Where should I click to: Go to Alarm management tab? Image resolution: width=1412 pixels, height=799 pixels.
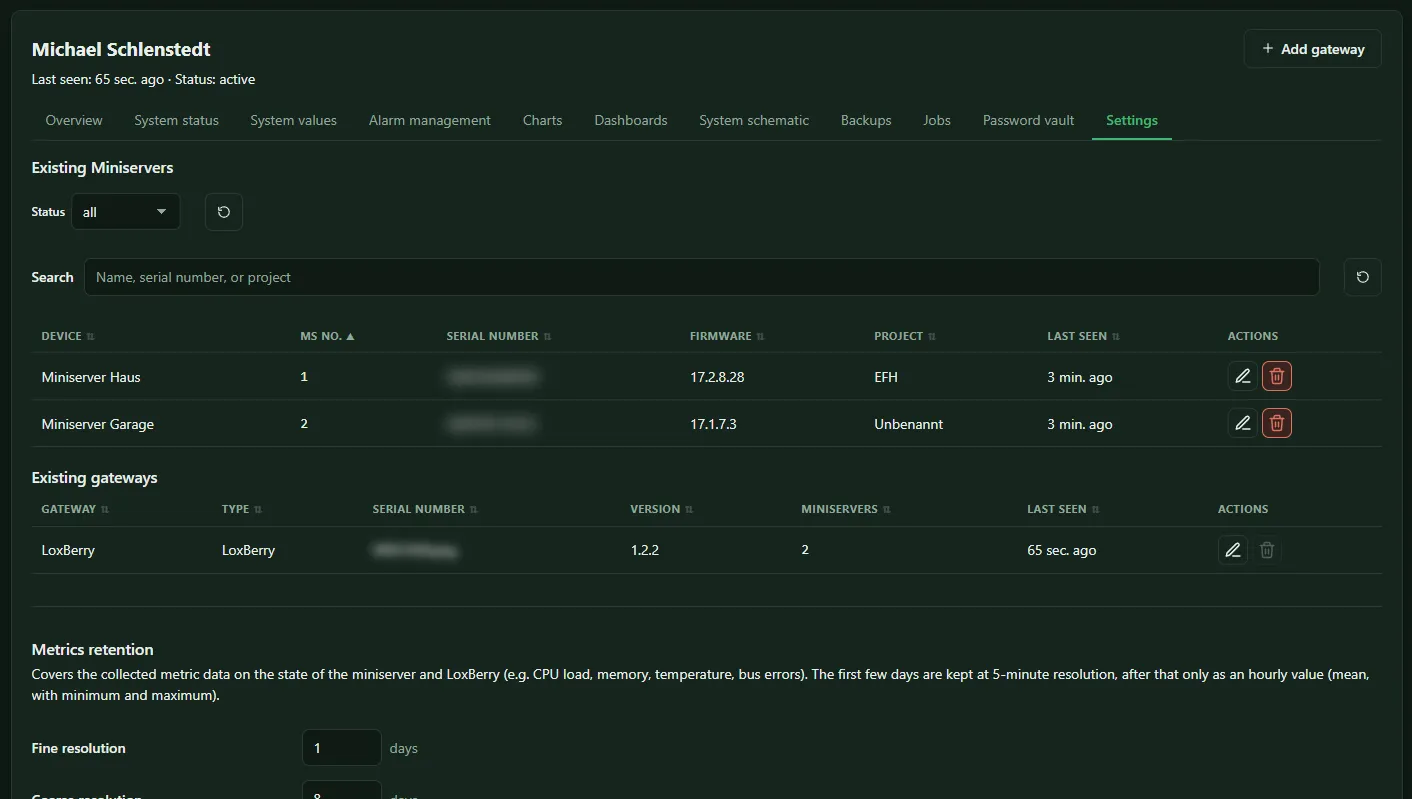tap(430, 120)
